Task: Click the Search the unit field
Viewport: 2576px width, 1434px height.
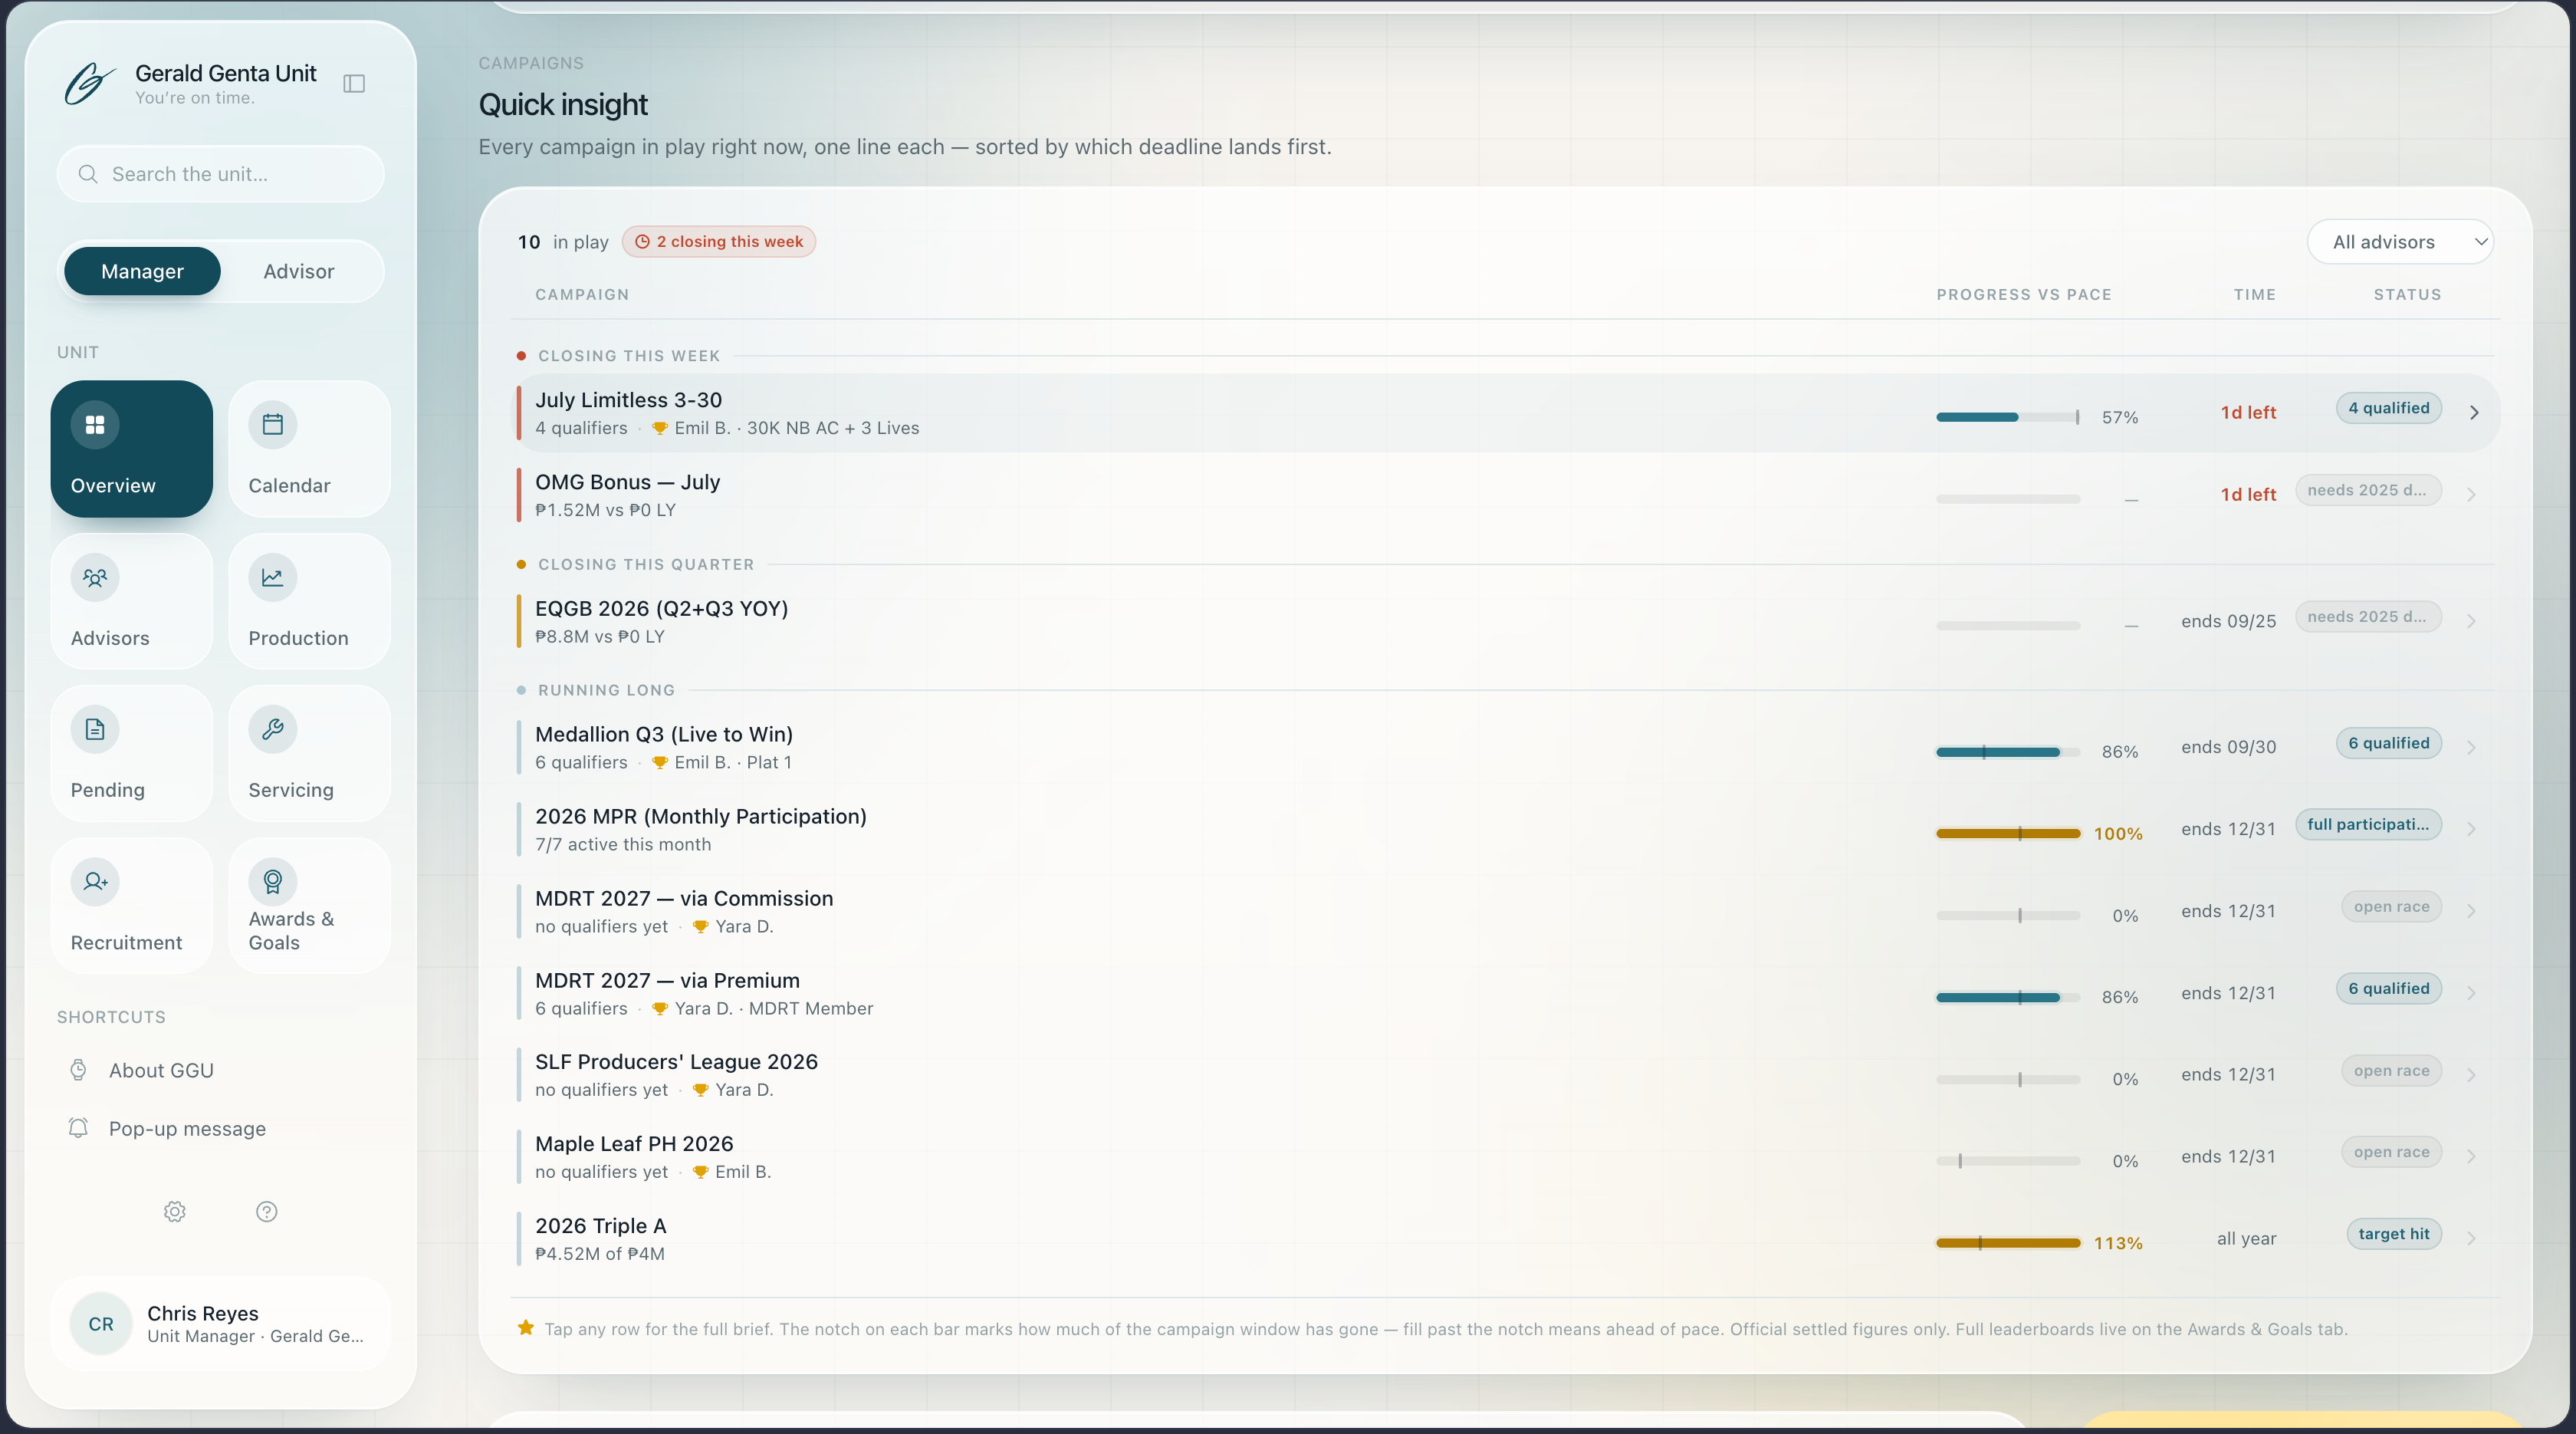Action: [221, 174]
